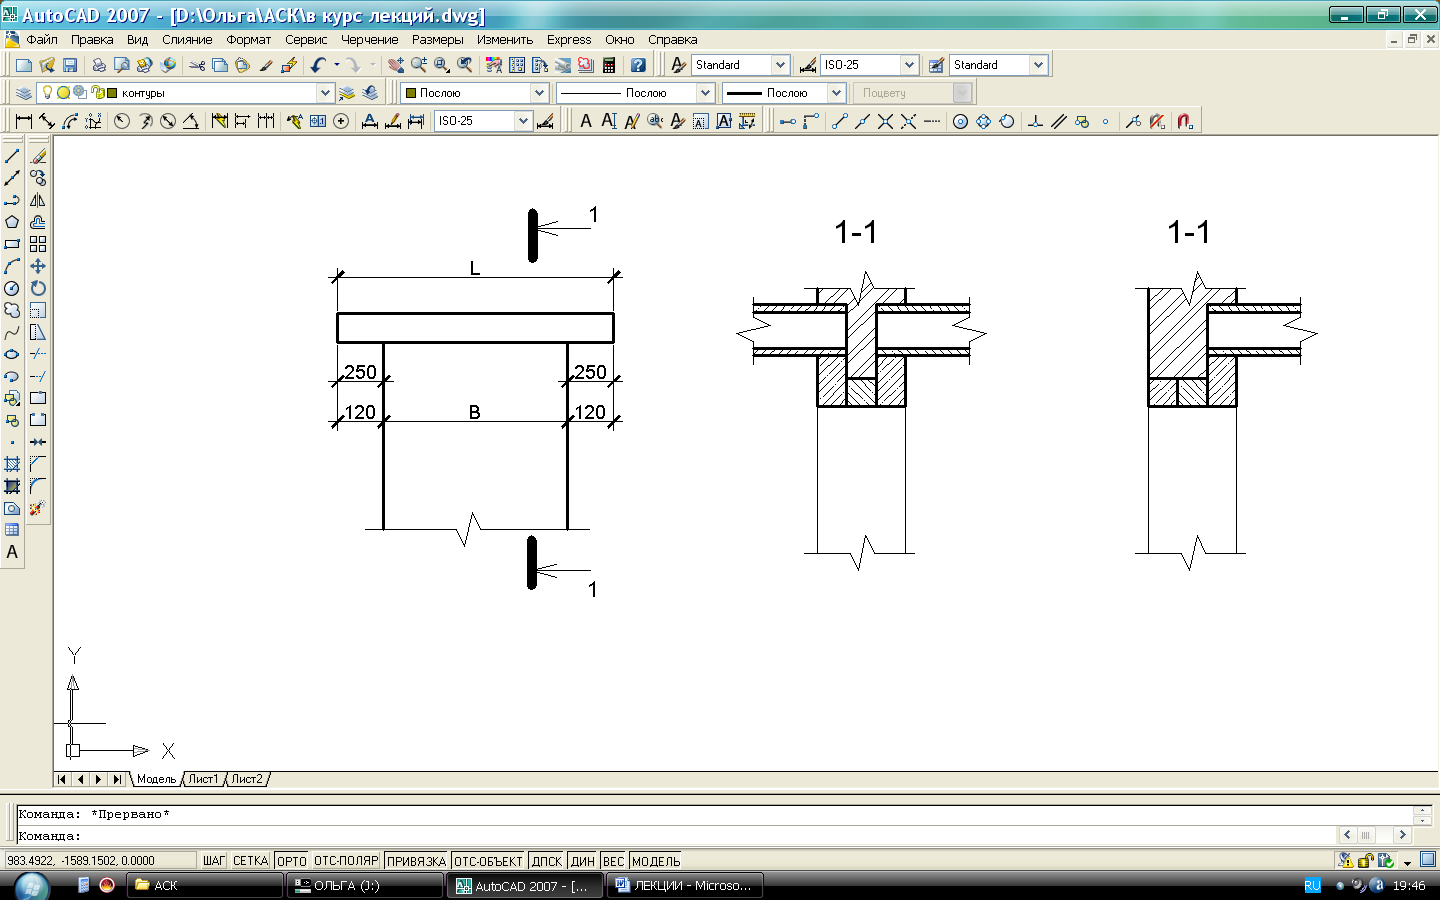
Task: Open the ISO-25 dimension style dropdown
Action: [x=909, y=65]
